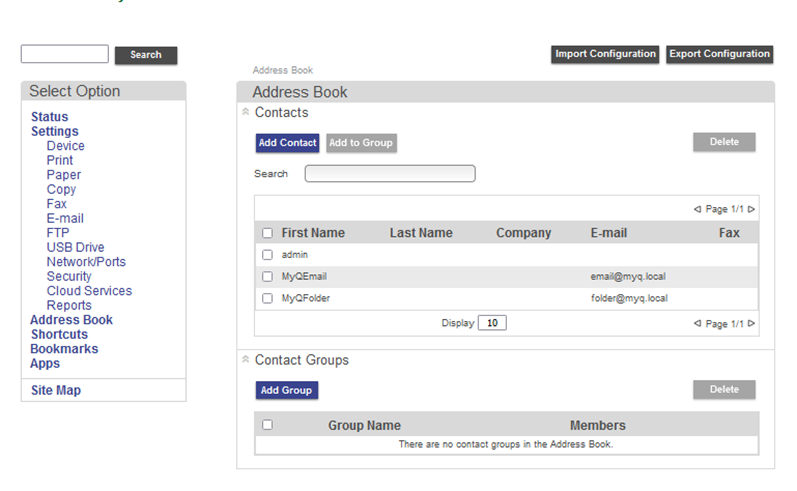Toggle select-all checkbox in Contact Groups header
This screenshot has width=797, height=491.
coord(267,425)
